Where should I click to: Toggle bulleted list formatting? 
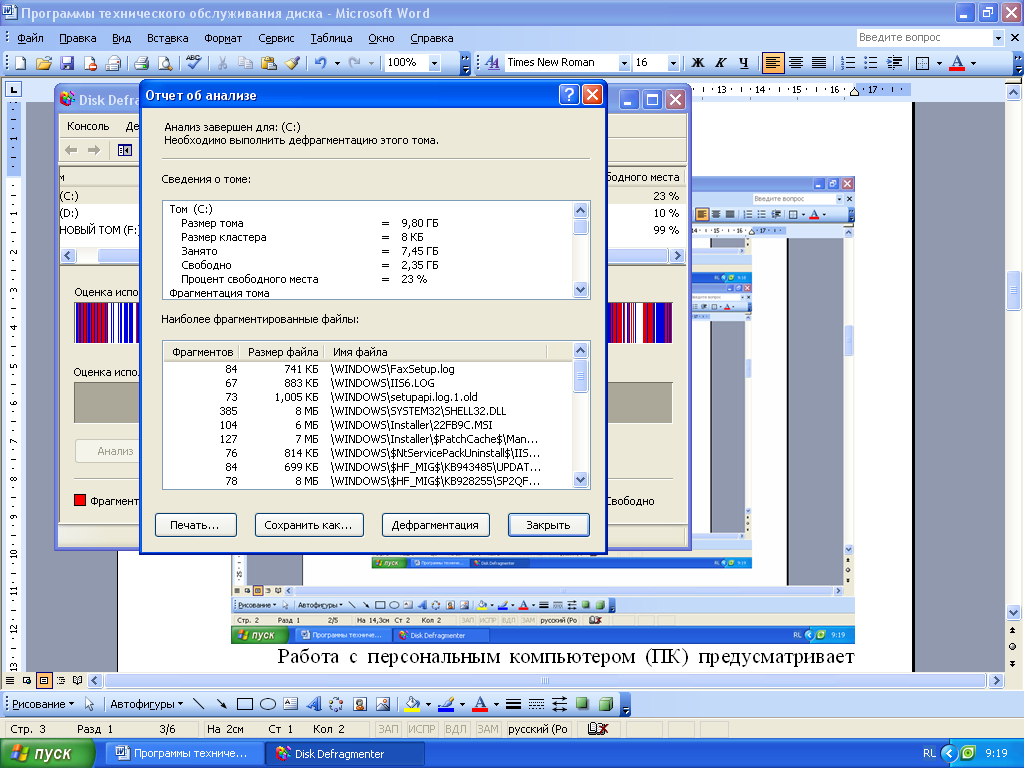(871, 63)
